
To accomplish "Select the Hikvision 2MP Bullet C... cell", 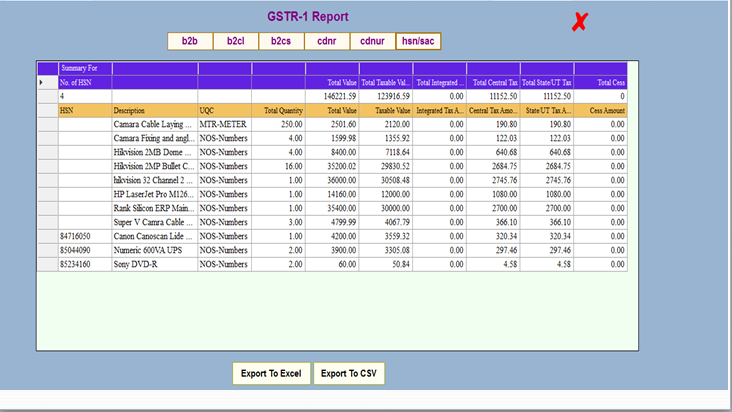I will pyautogui.click(x=155, y=167).
